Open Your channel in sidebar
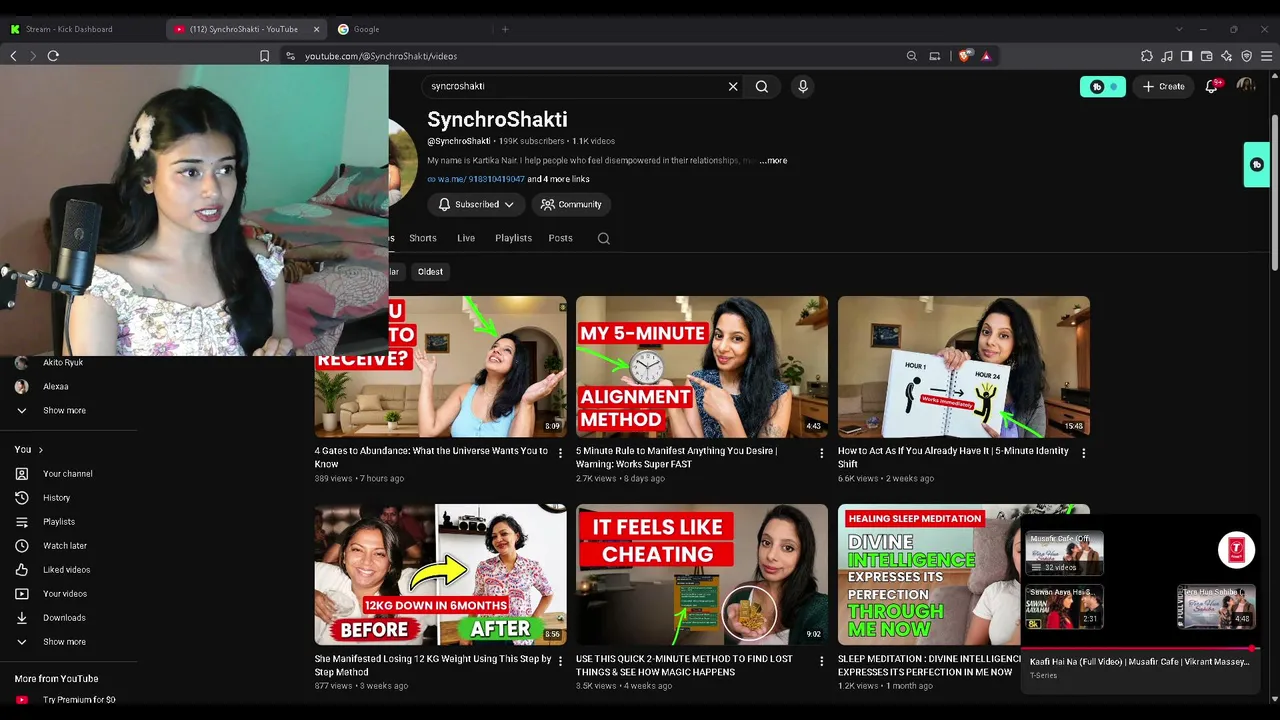This screenshot has height=720, width=1280. [68, 474]
